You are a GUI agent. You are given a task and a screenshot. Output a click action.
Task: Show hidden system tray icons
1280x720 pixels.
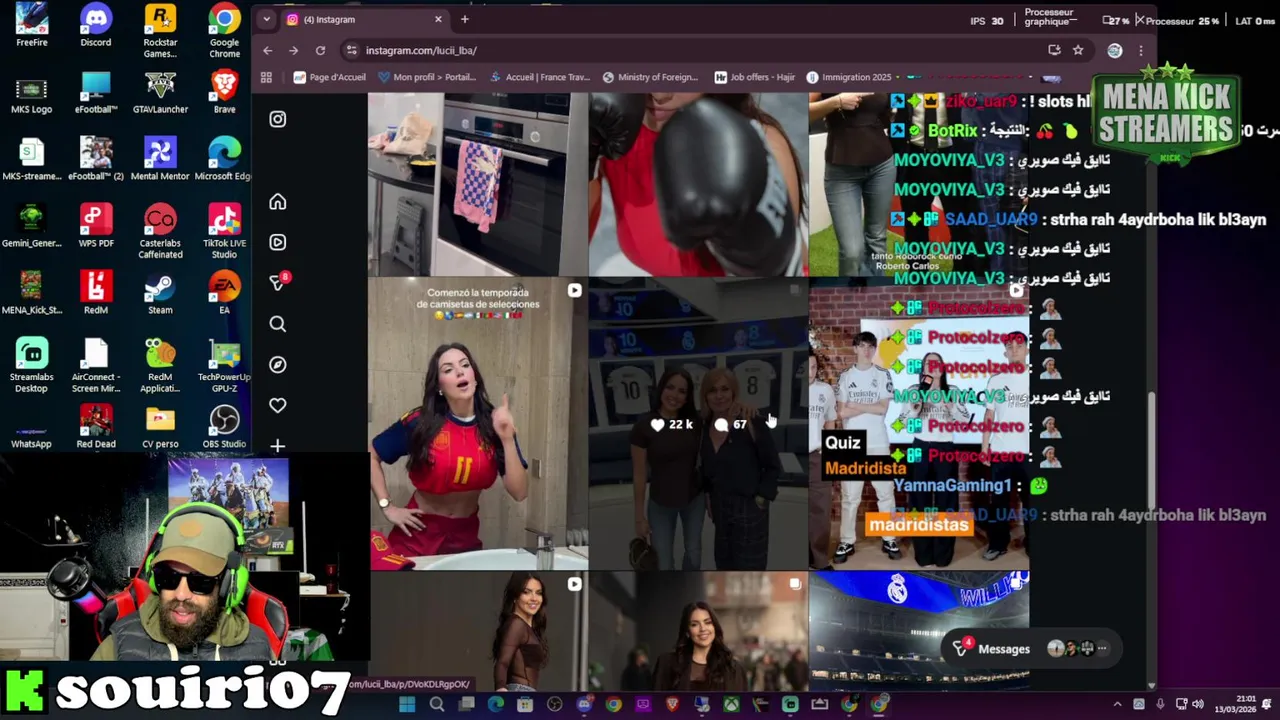[x=1117, y=704]
